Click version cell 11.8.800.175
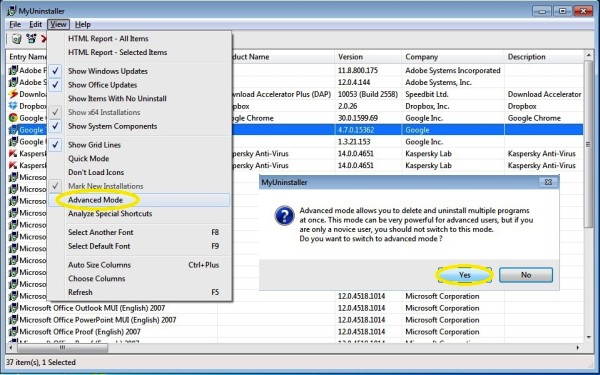The image size is (600, 375). click(357, 70)
